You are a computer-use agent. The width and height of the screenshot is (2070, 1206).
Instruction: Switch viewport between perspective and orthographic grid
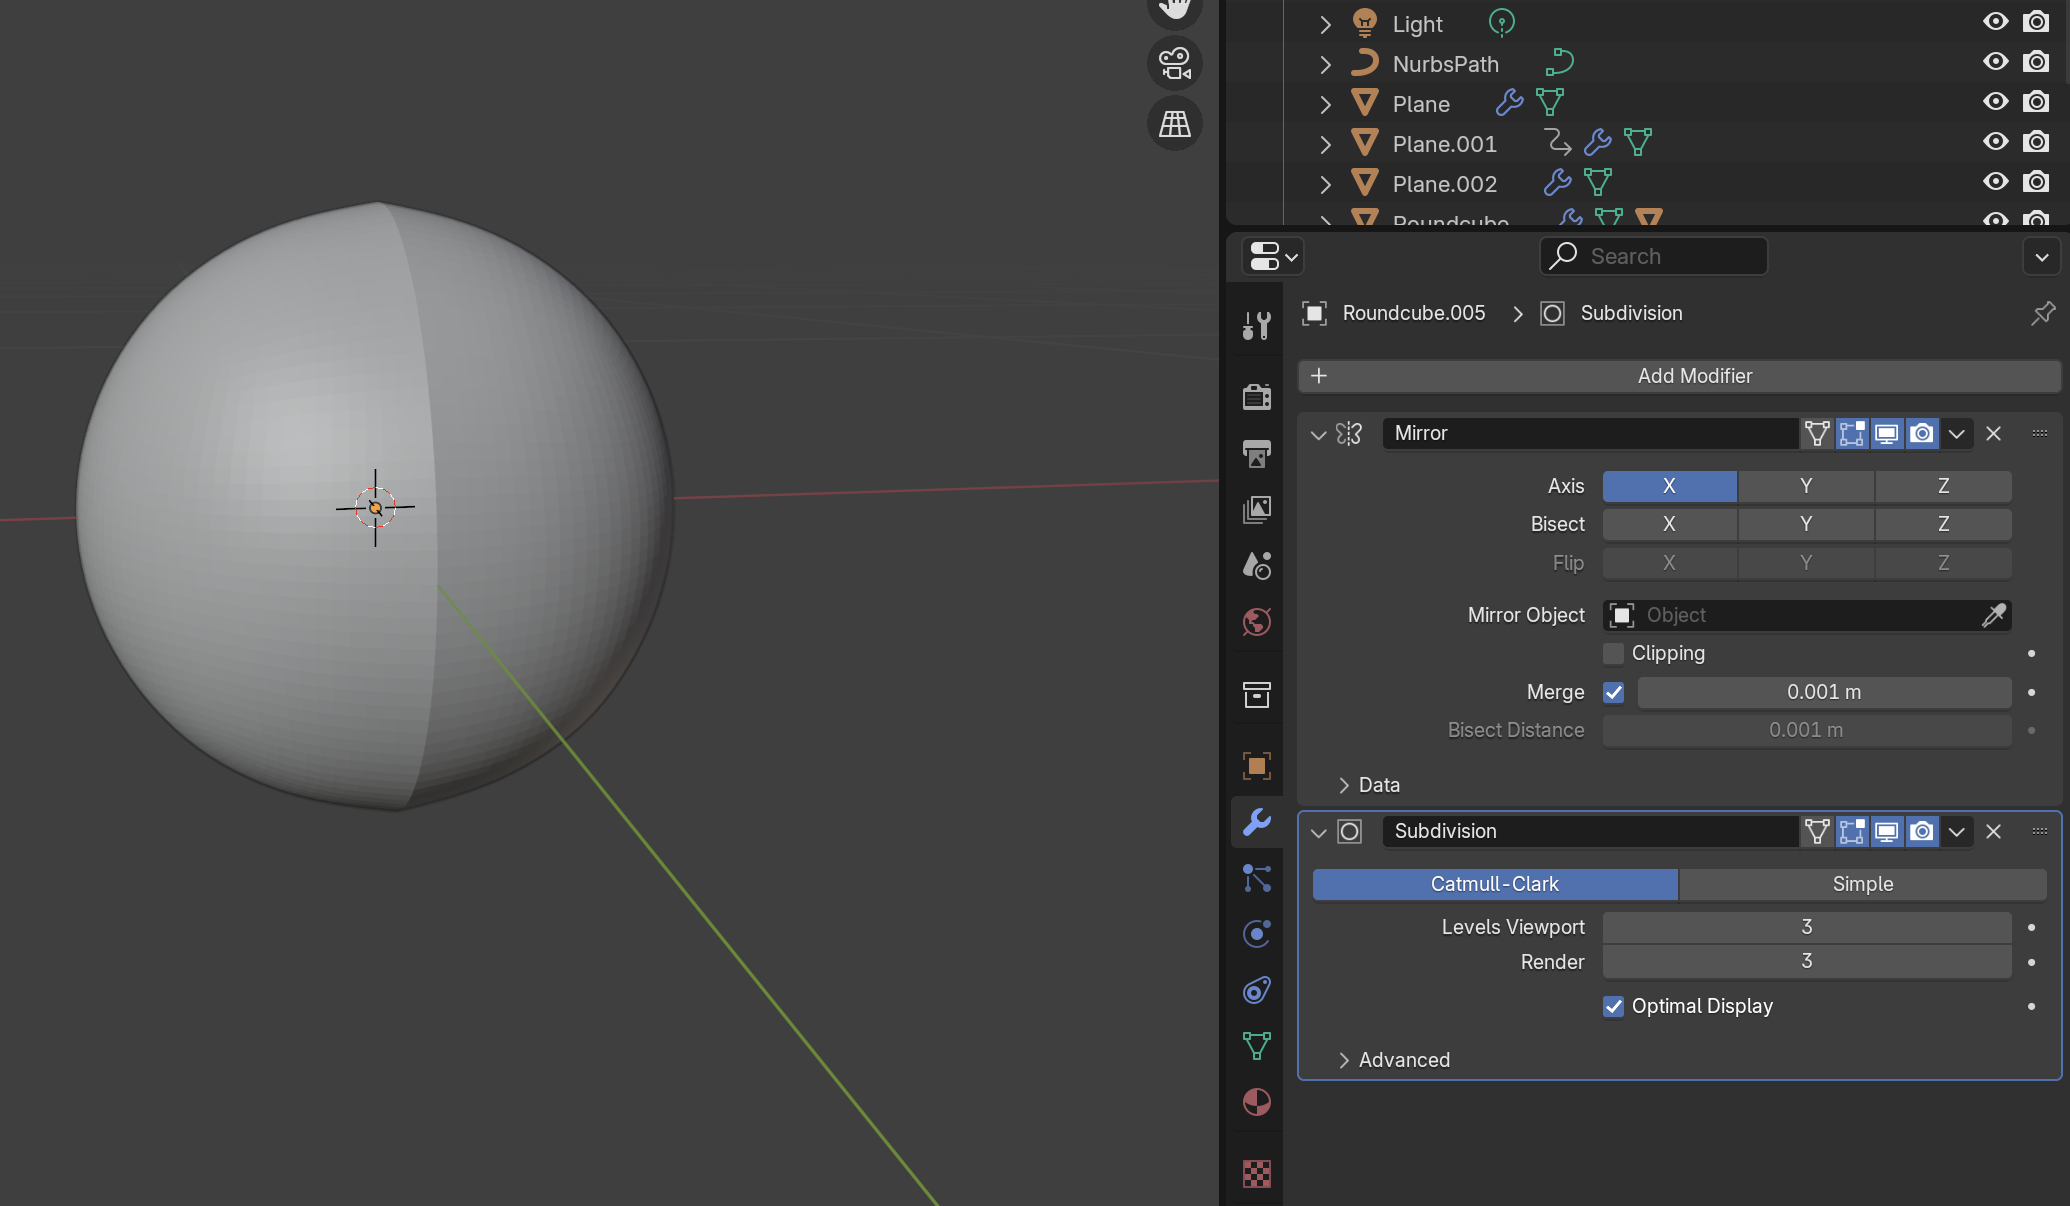1175,124
